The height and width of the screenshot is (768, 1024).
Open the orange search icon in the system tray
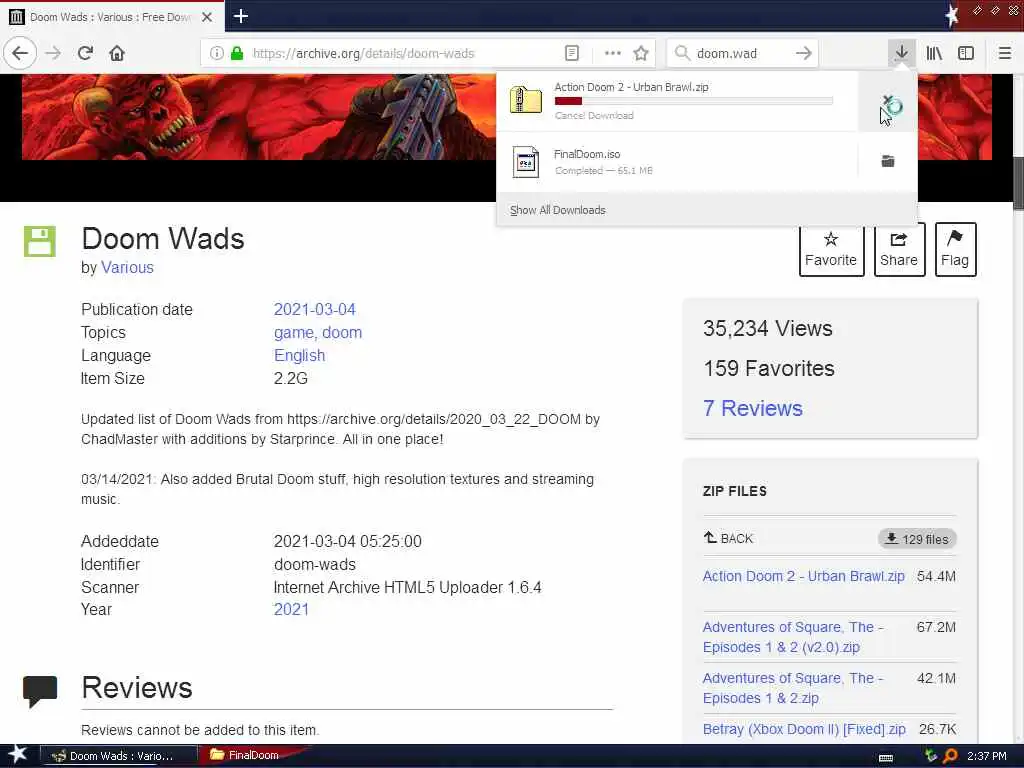[950, 756]
